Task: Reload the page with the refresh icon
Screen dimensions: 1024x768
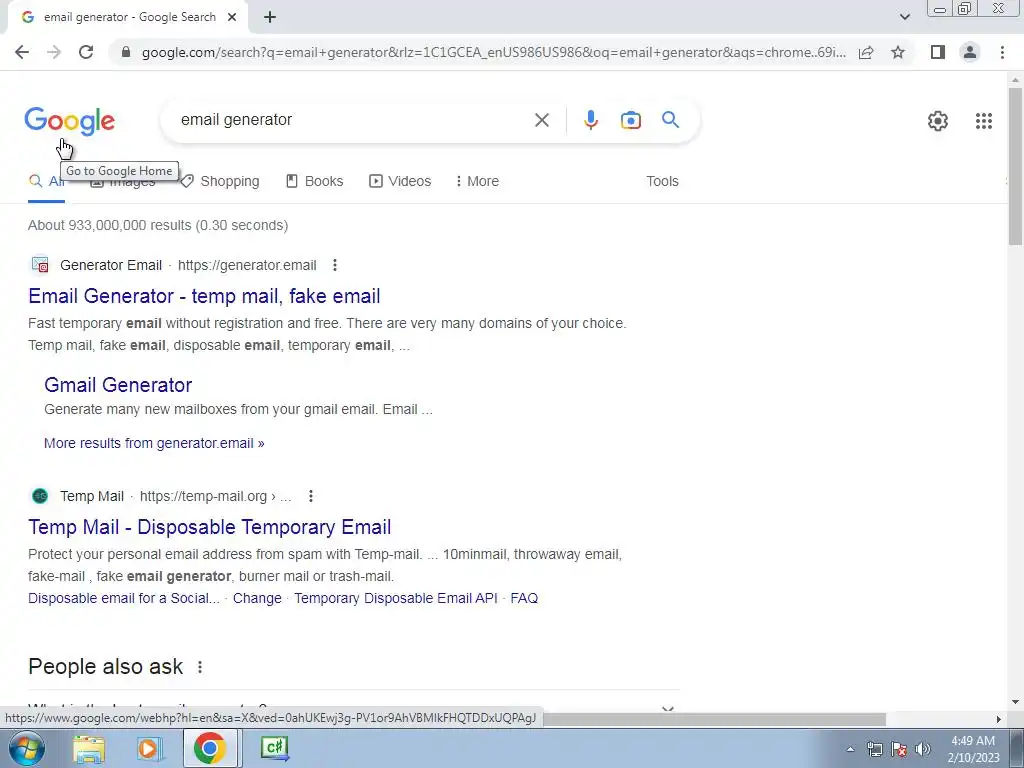Action: tap(86, 52)
